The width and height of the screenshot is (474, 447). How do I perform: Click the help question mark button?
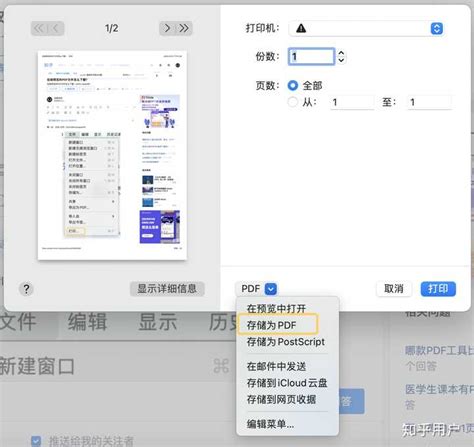[26, 289]
